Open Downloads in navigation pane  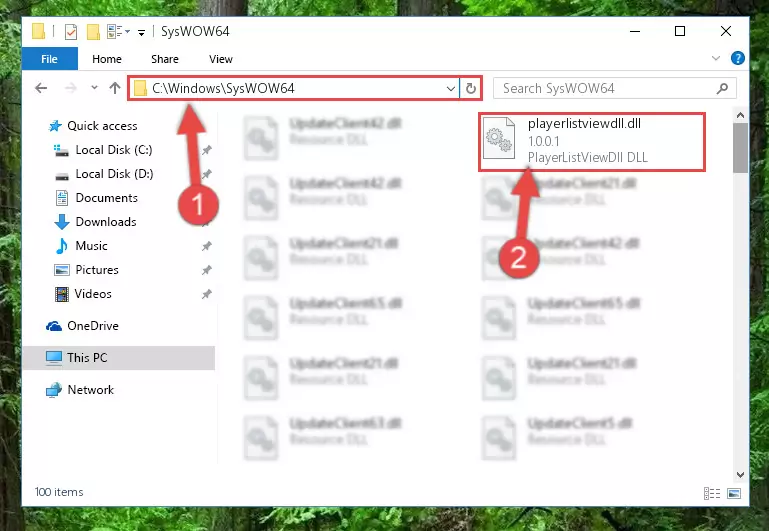[x=106, y=222]
